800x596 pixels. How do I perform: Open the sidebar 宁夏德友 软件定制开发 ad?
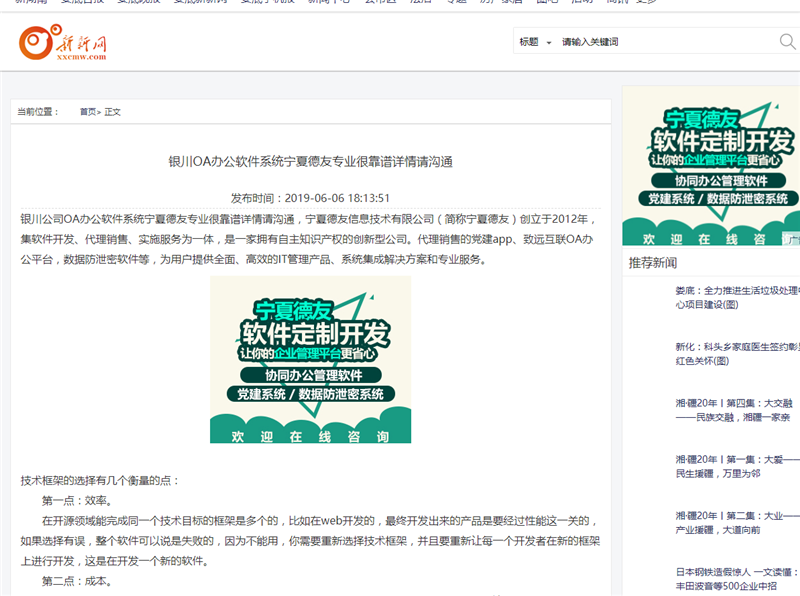[711, 166]
